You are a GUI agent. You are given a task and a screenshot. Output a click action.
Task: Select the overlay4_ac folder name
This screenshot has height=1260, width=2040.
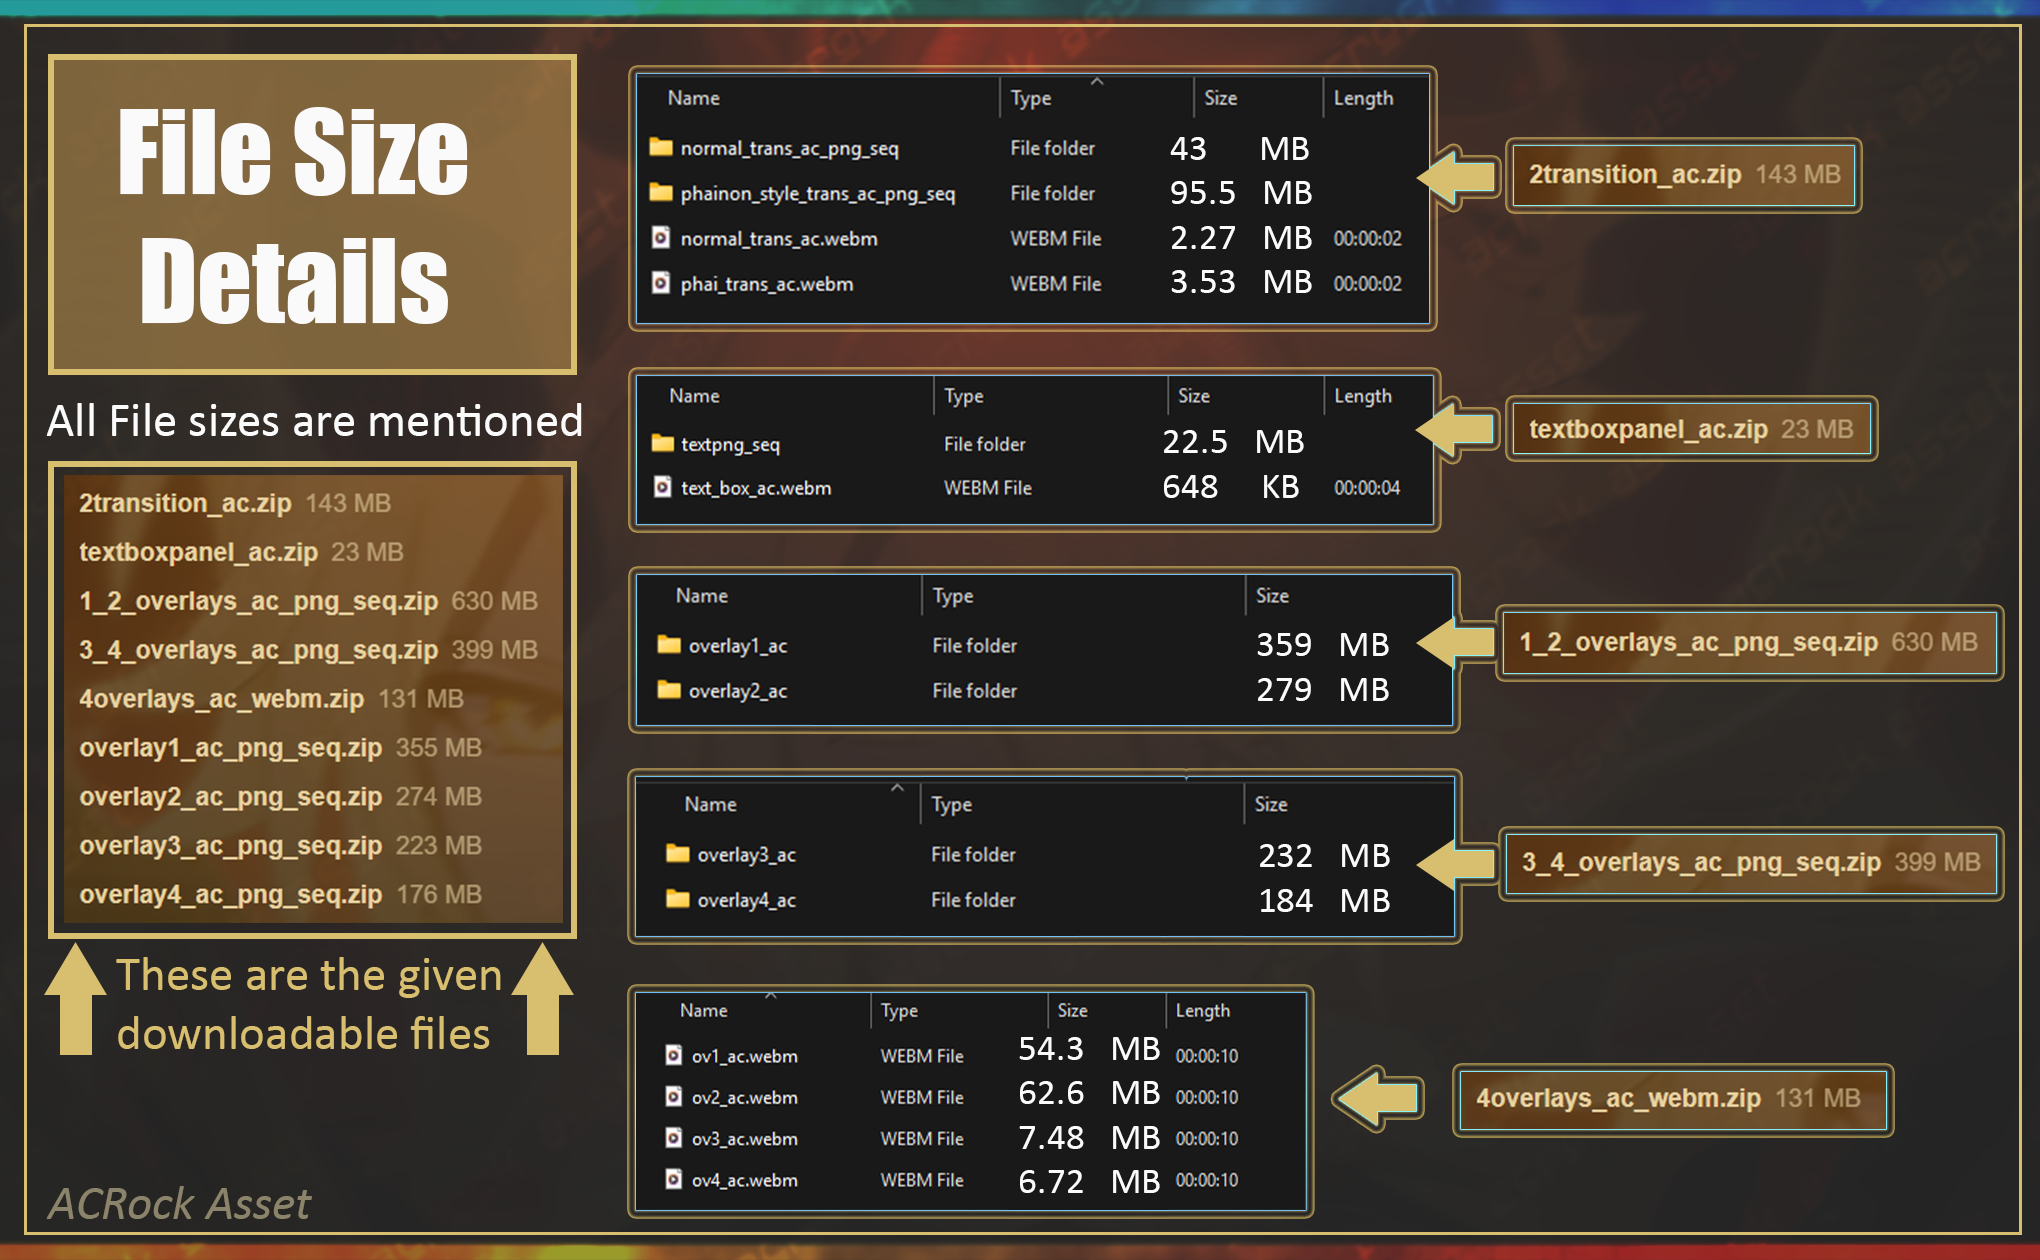(x=747, y=900)
